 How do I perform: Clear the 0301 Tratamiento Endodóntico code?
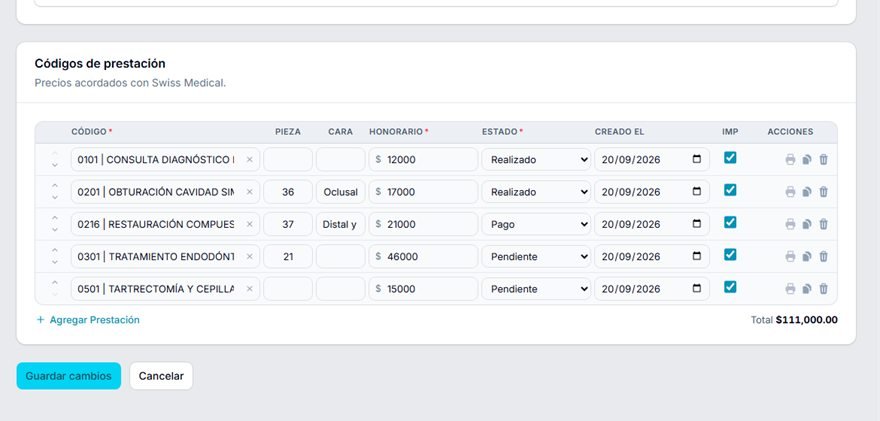(x=250, y=257)
